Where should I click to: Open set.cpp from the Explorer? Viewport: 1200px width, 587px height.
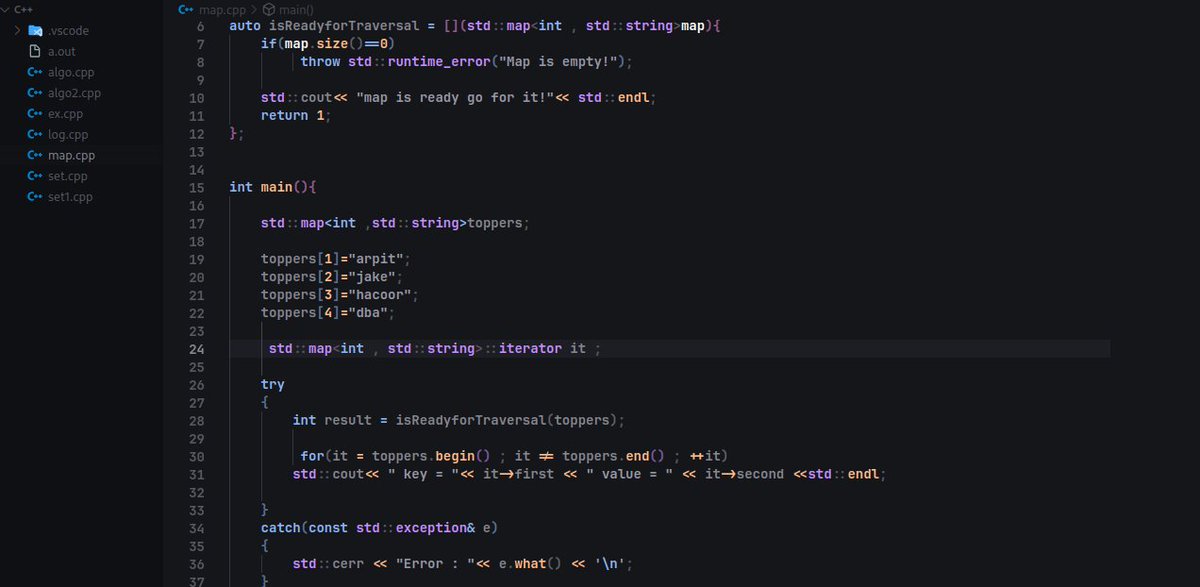tap(66, 176)
